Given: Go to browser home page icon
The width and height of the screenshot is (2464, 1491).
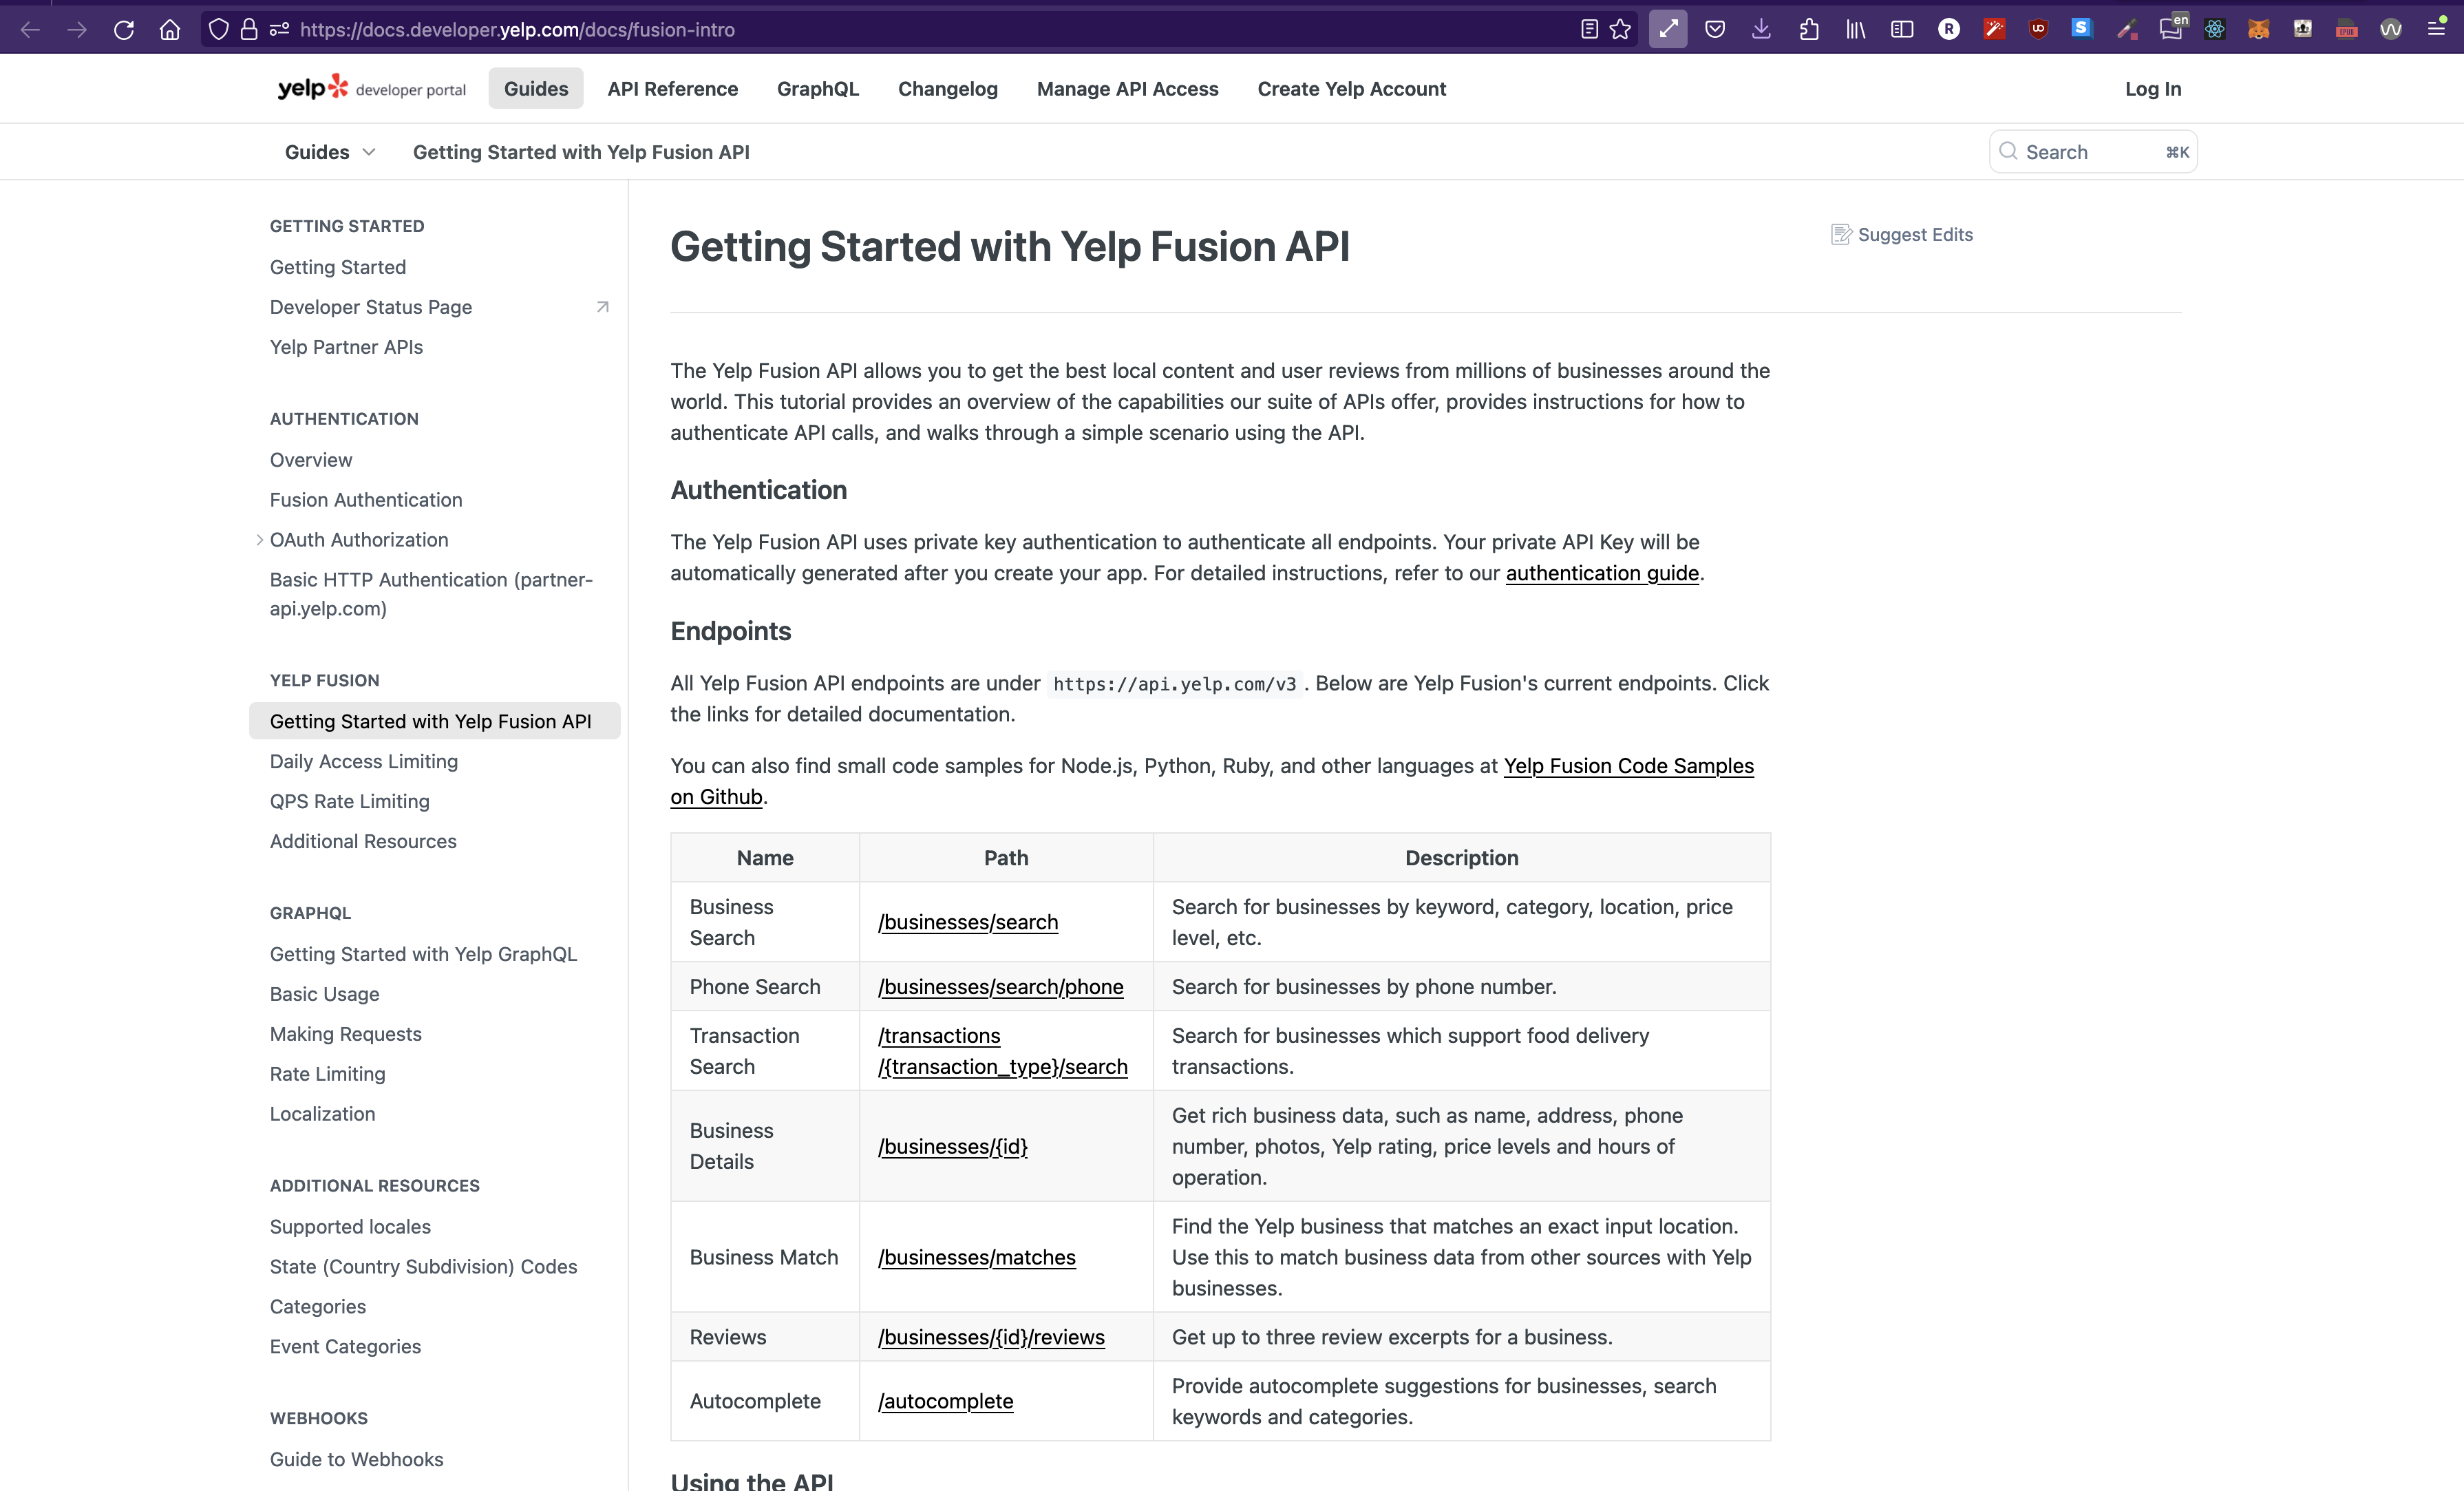Looking at the screenshot, I should tap(170, 30).
